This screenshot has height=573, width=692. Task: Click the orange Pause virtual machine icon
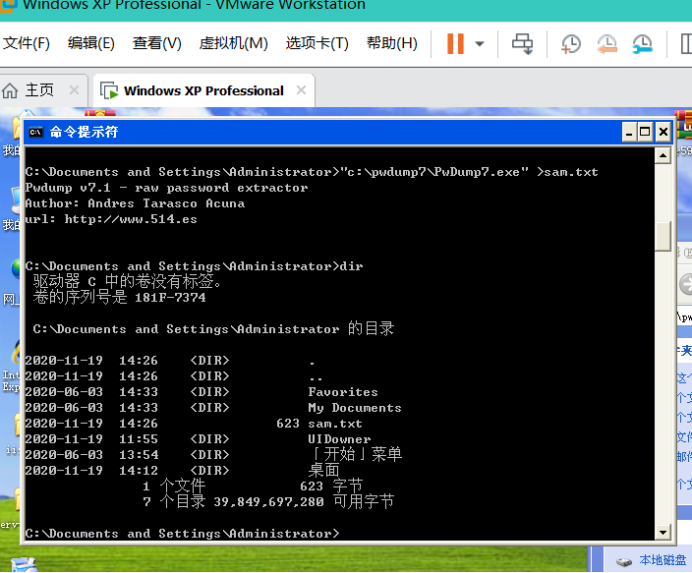(x=455, y=44)
